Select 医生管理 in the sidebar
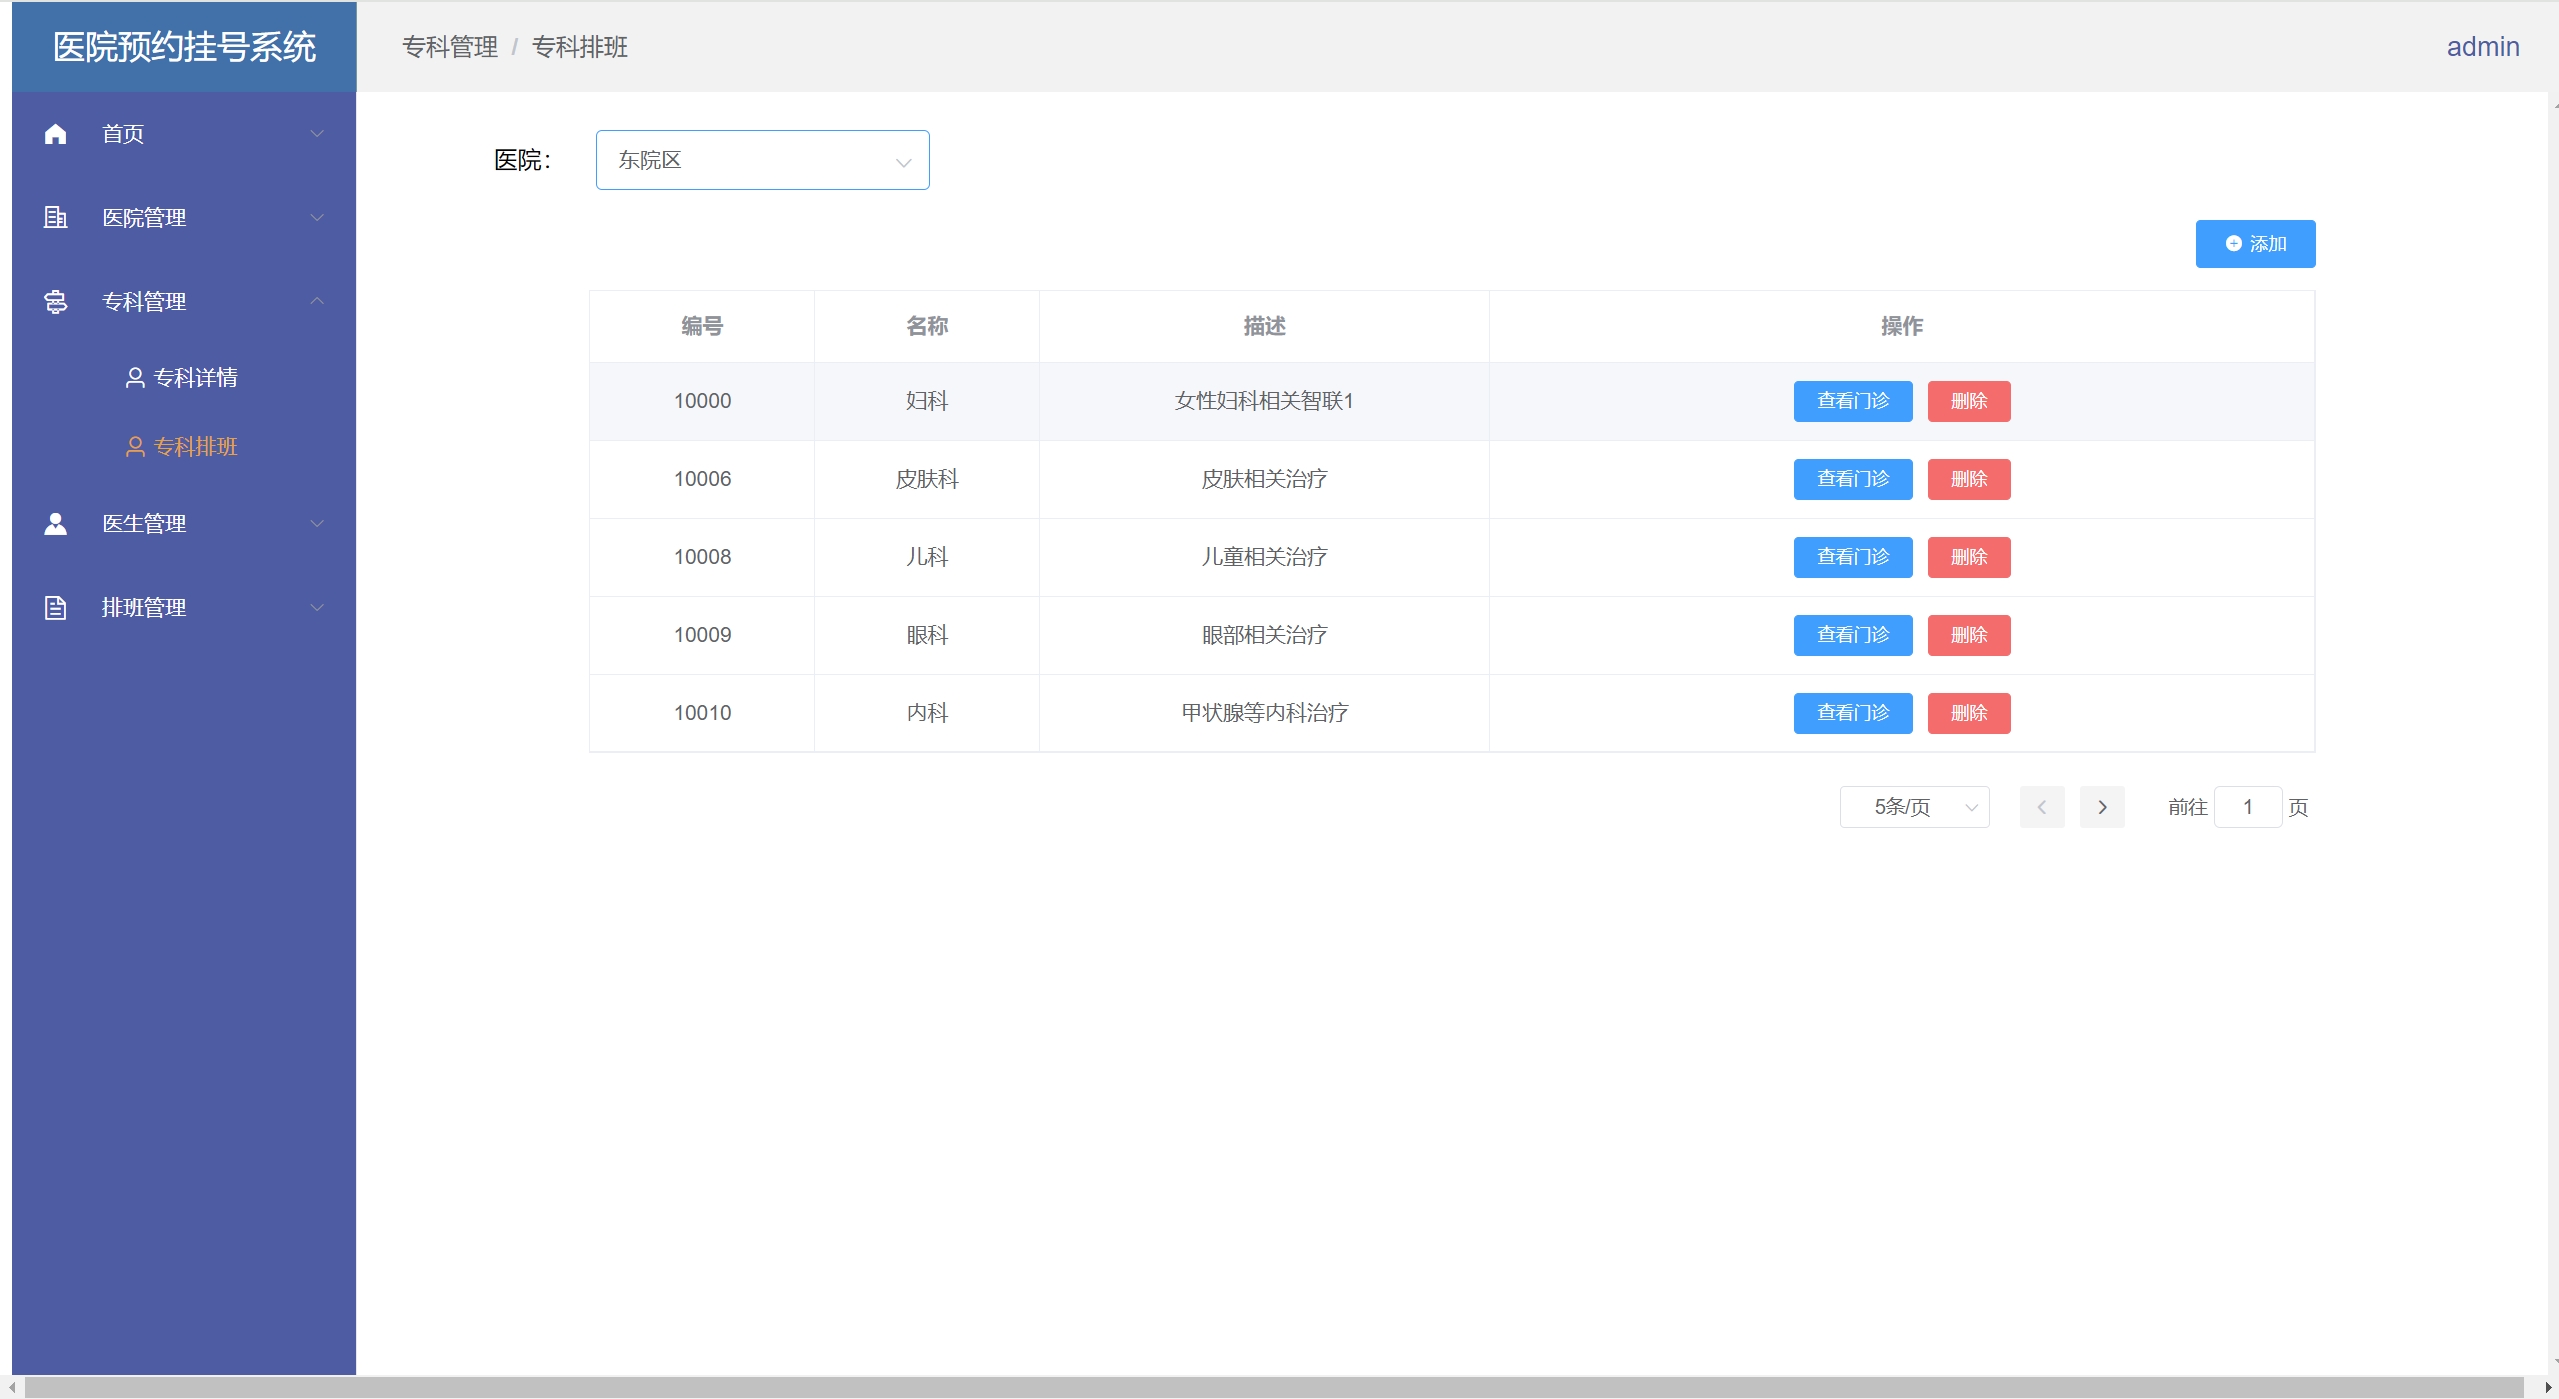This screenshot has height=1399, width=2559. (x=144, y=523)
